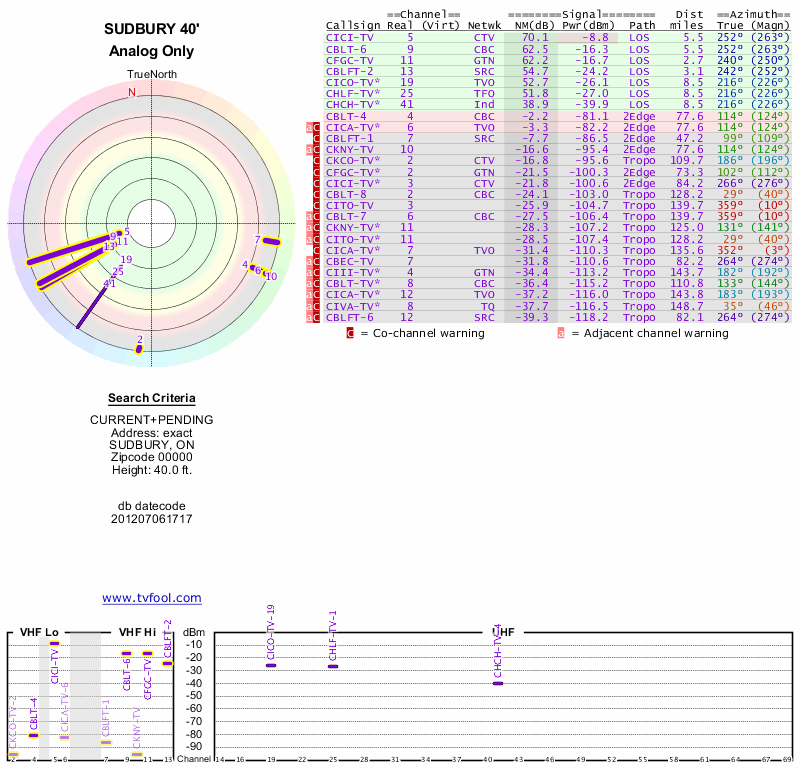
Task: Select the channel 2 marker on the radar plot
Action: (x=139, y=349)
